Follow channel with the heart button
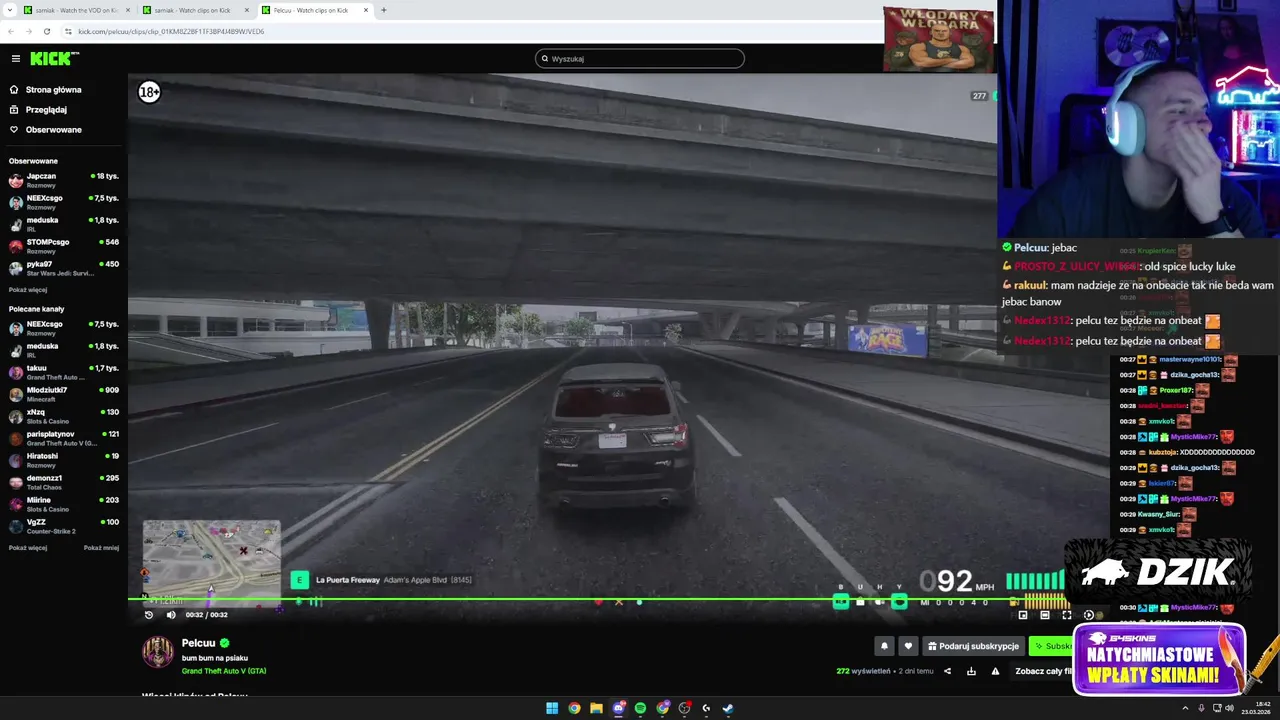Image resolution: width=1280 pixels, height=720 pixels. [x=908, y=646]
